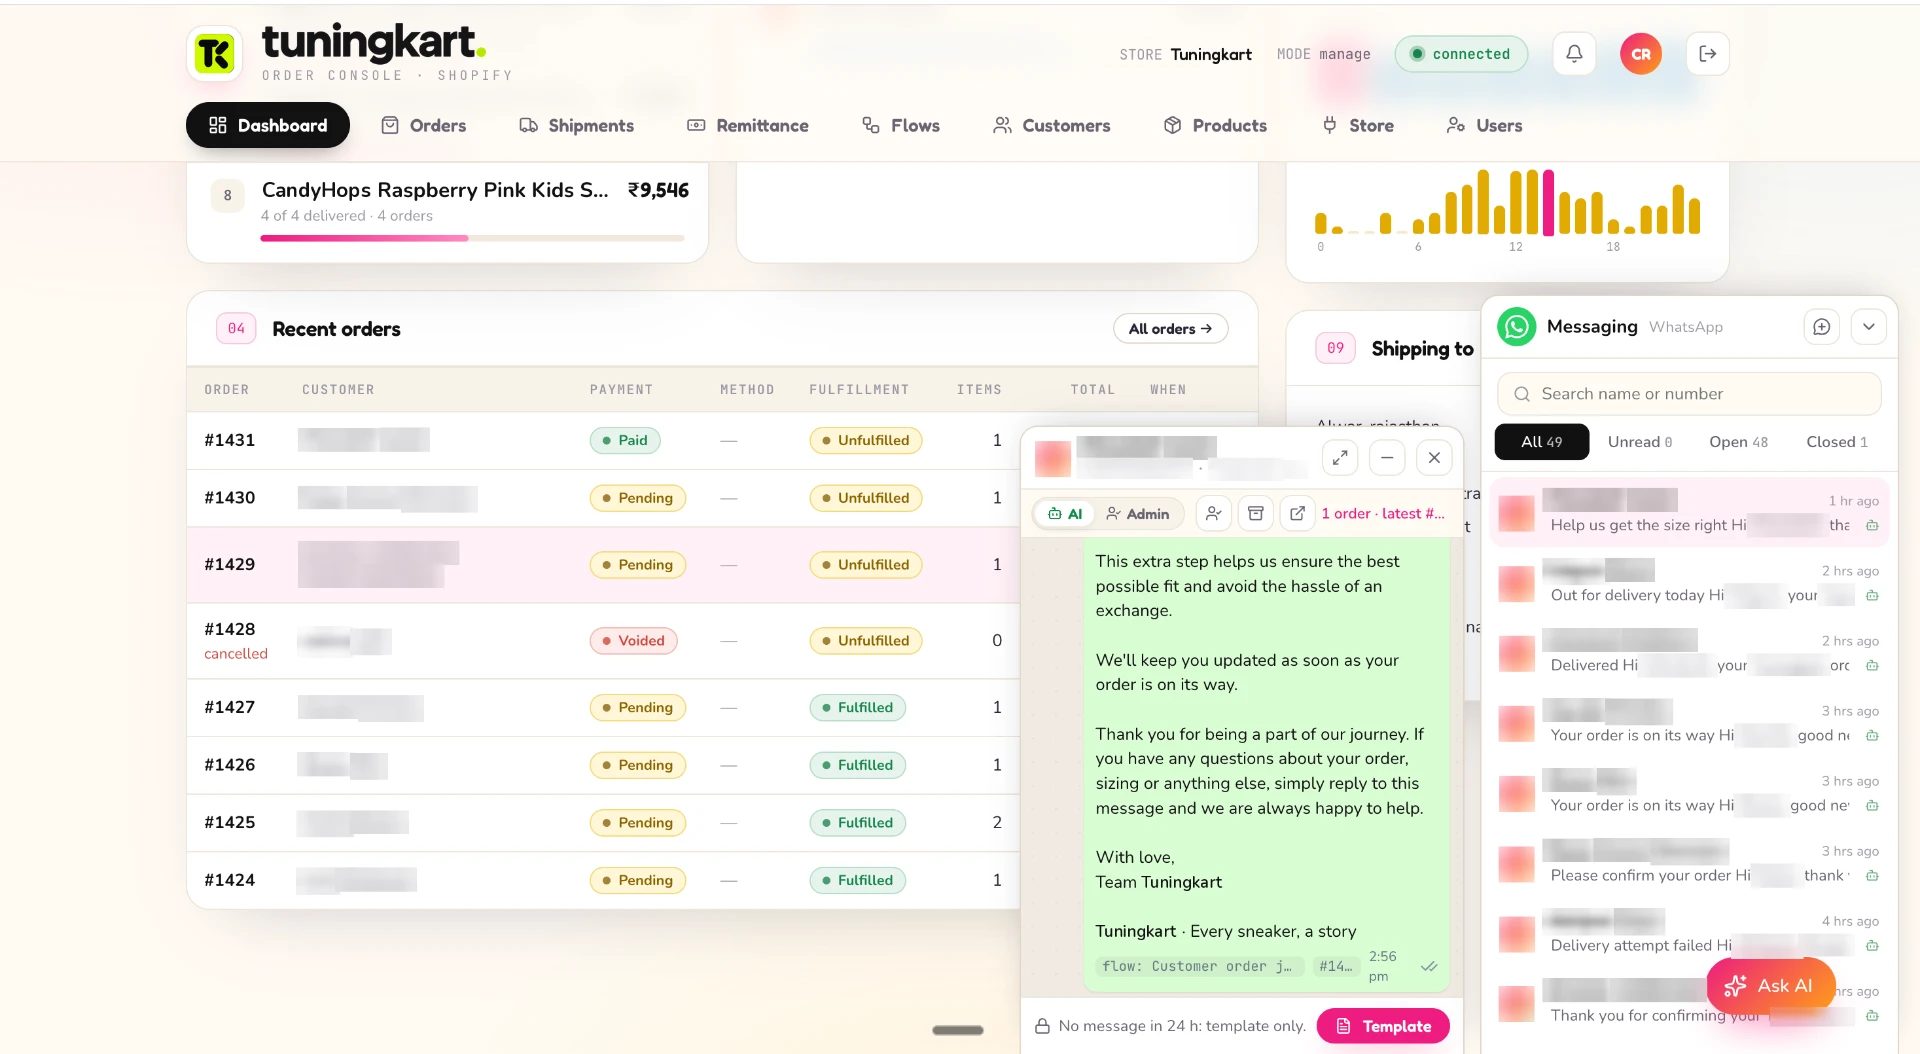Start a new chat with plus bubble icon
Viewport: 1920px width, 1054px height.
1822,327
